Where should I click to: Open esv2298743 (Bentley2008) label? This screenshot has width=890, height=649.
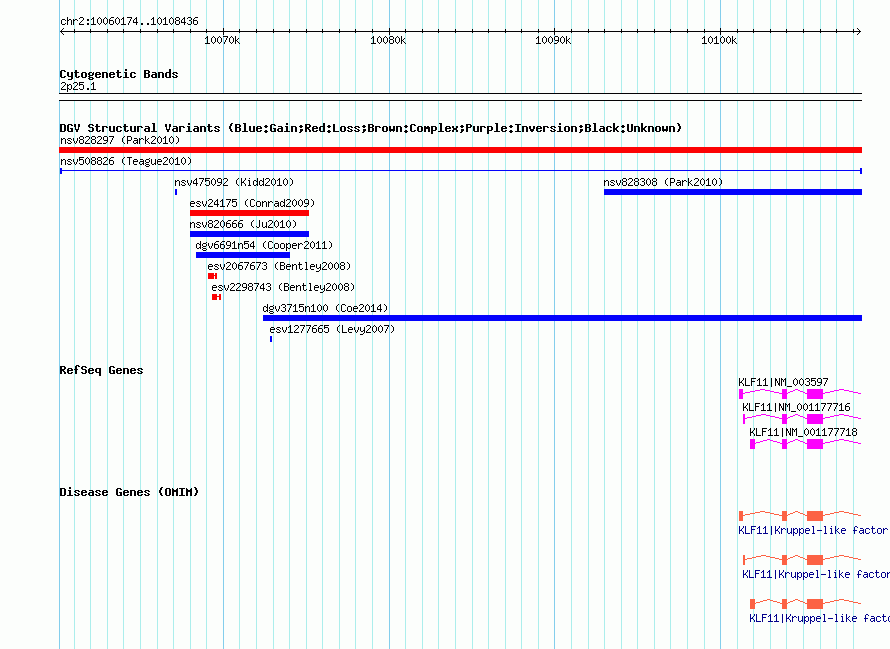[283, 287]
